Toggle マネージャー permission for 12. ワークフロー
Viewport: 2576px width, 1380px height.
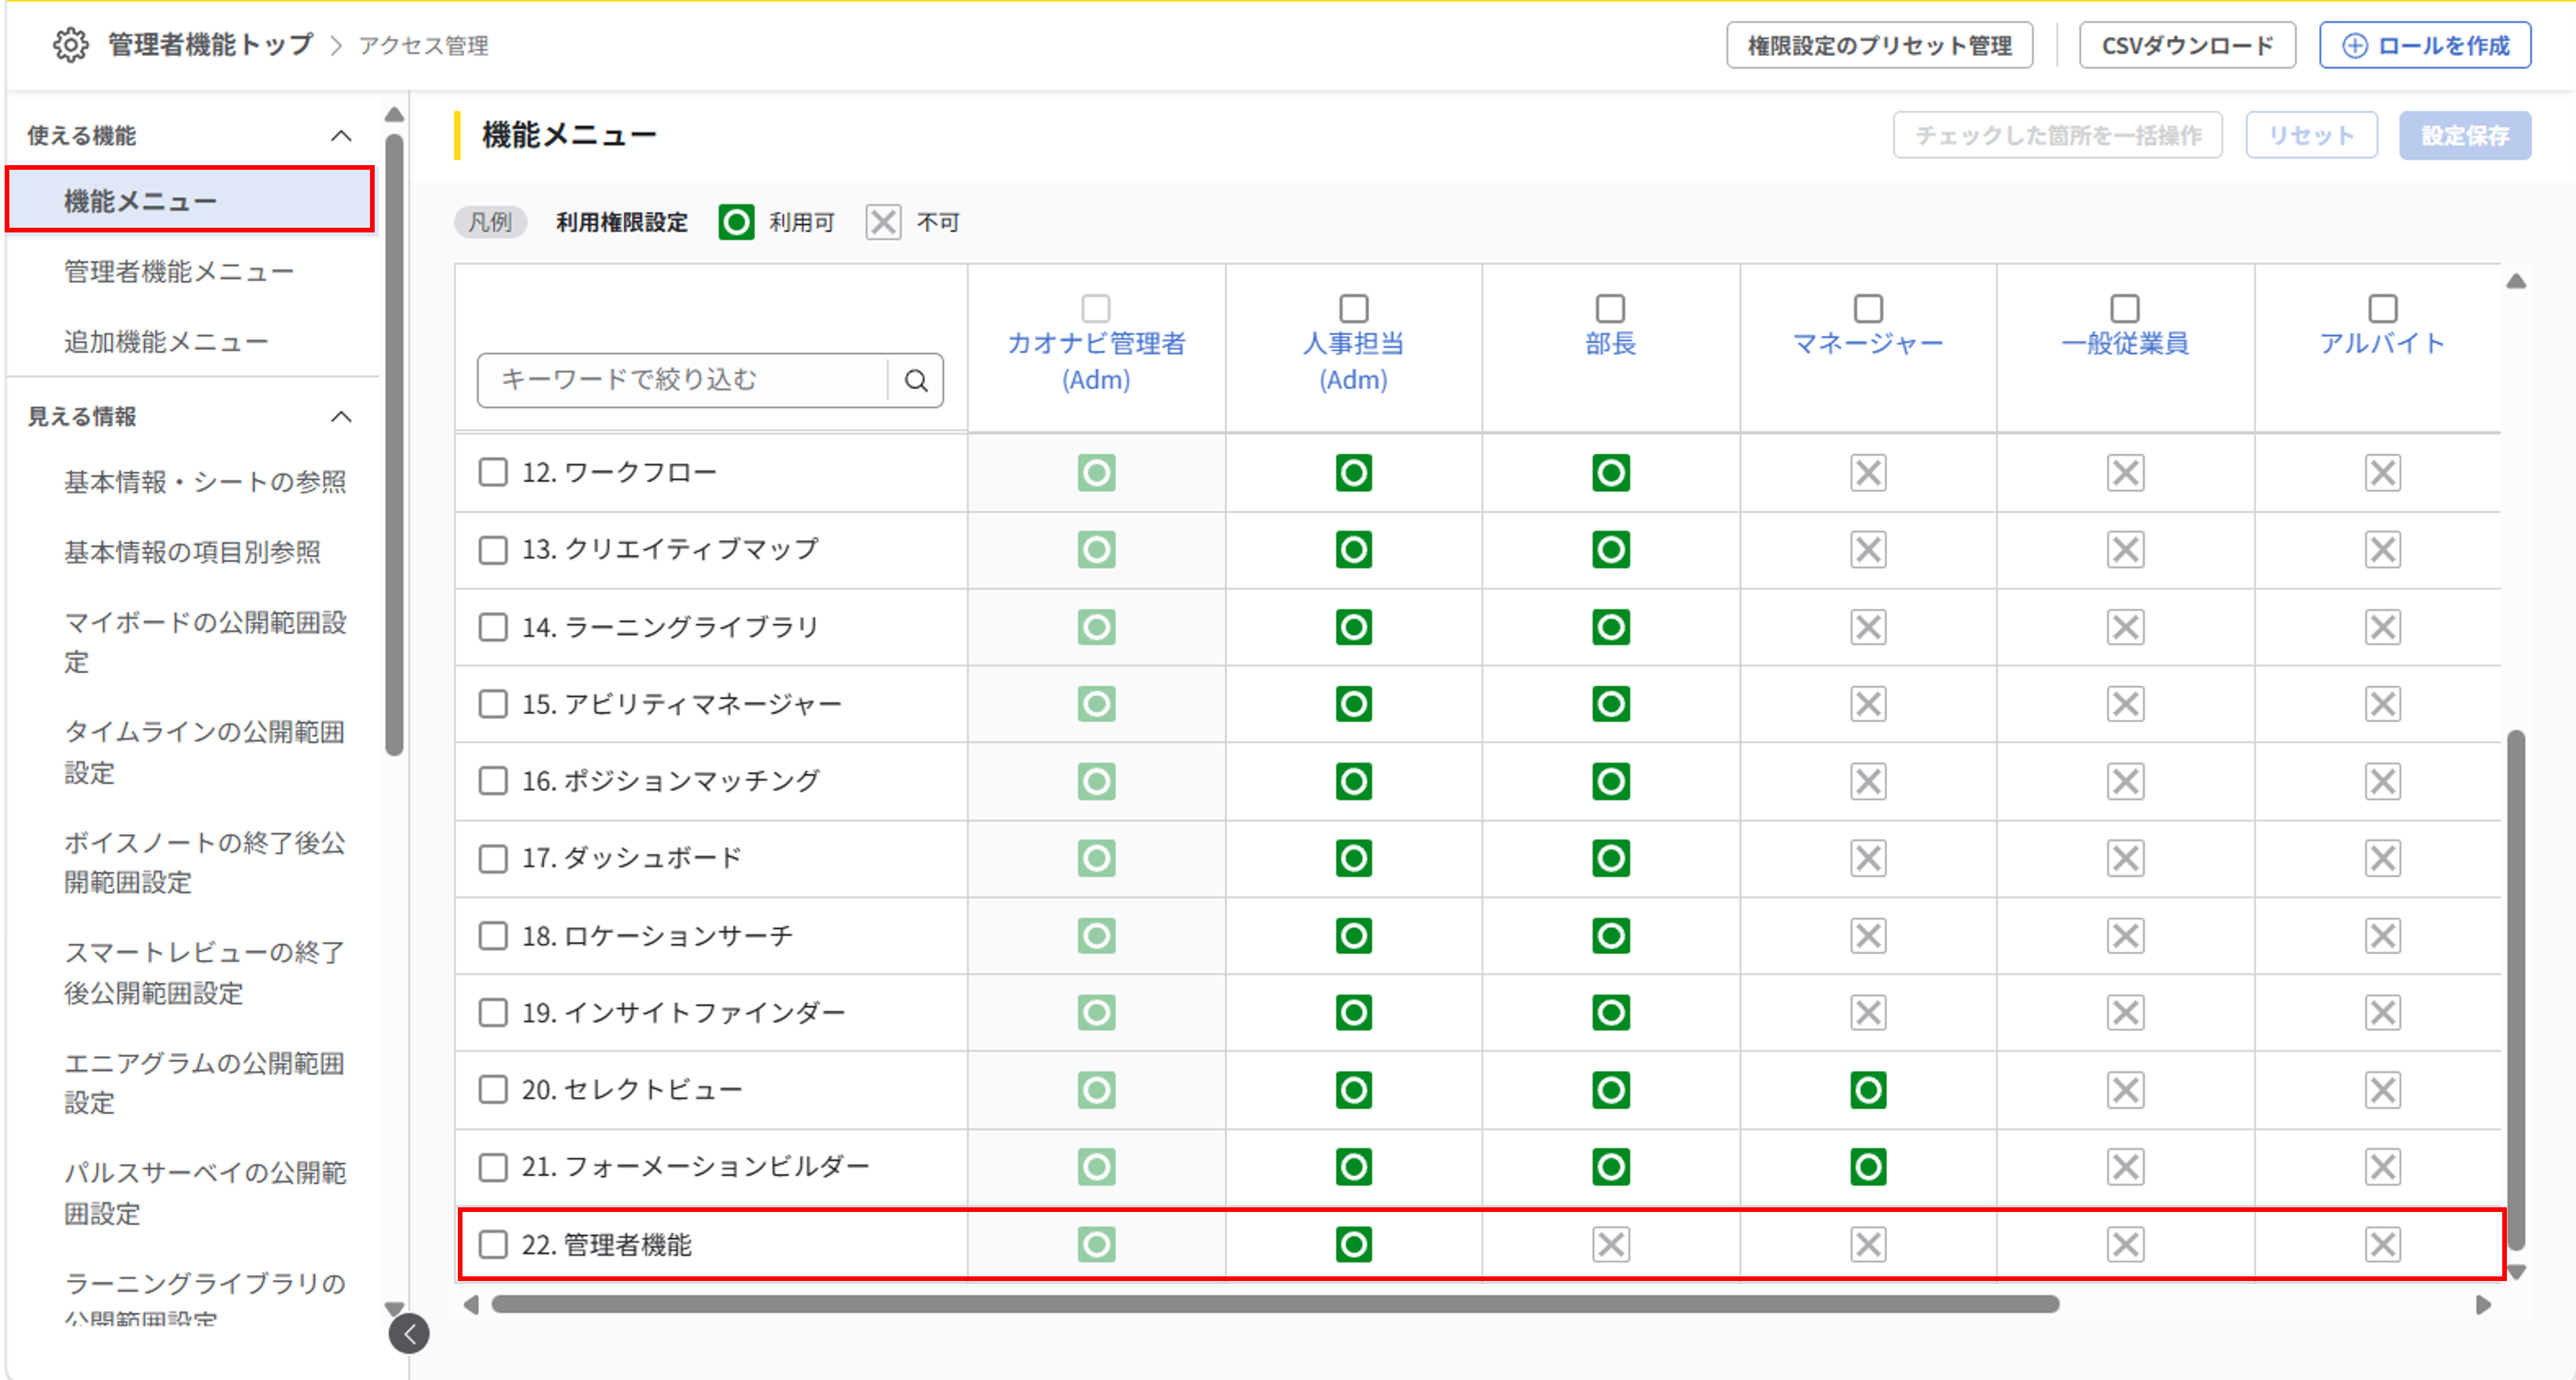(x=1868, y=473)
